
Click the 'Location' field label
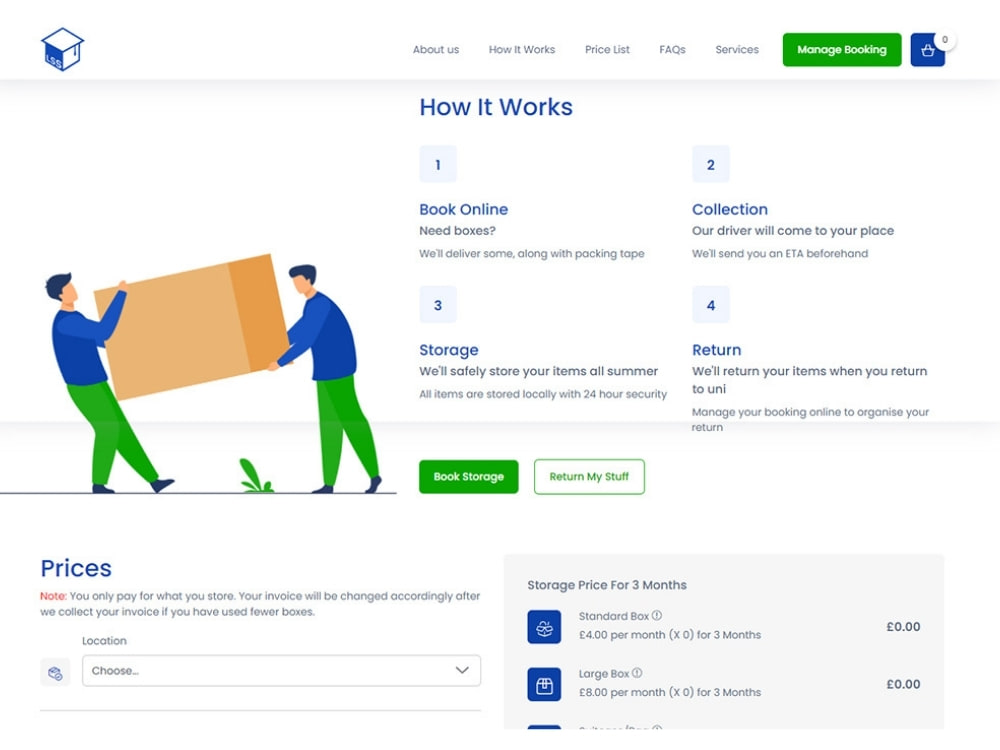(x=105, y=640)
